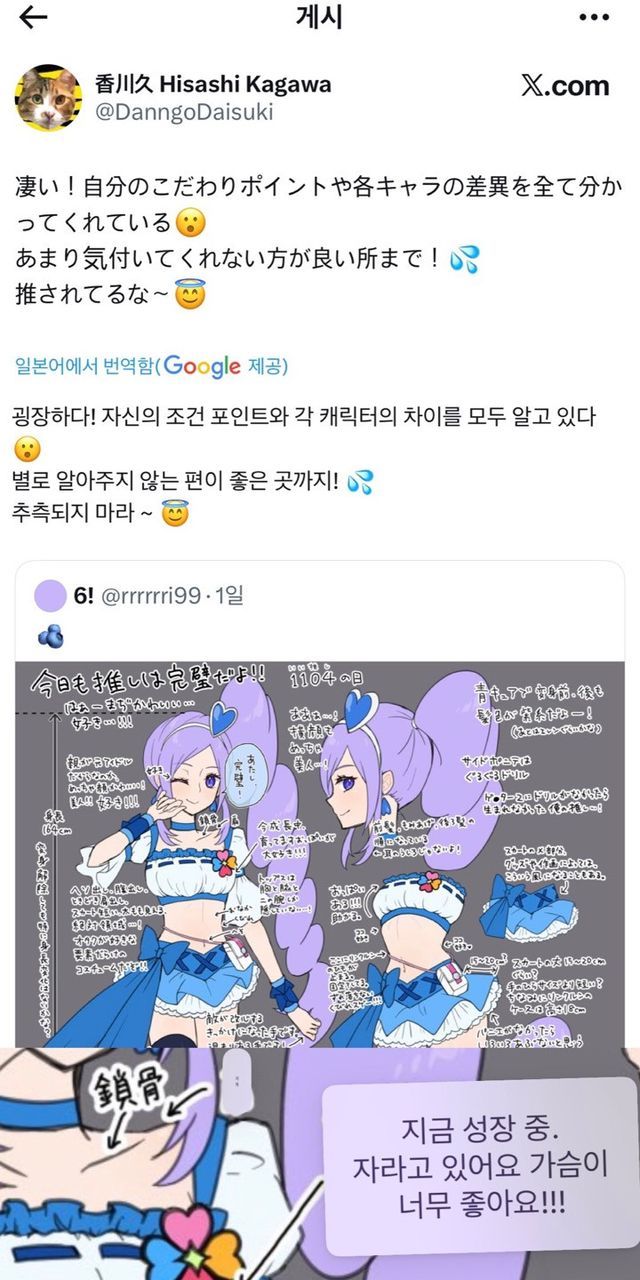Open the three-dot more options menu
The width and height of the screenshot is (640, 1280).
(594, 17)
